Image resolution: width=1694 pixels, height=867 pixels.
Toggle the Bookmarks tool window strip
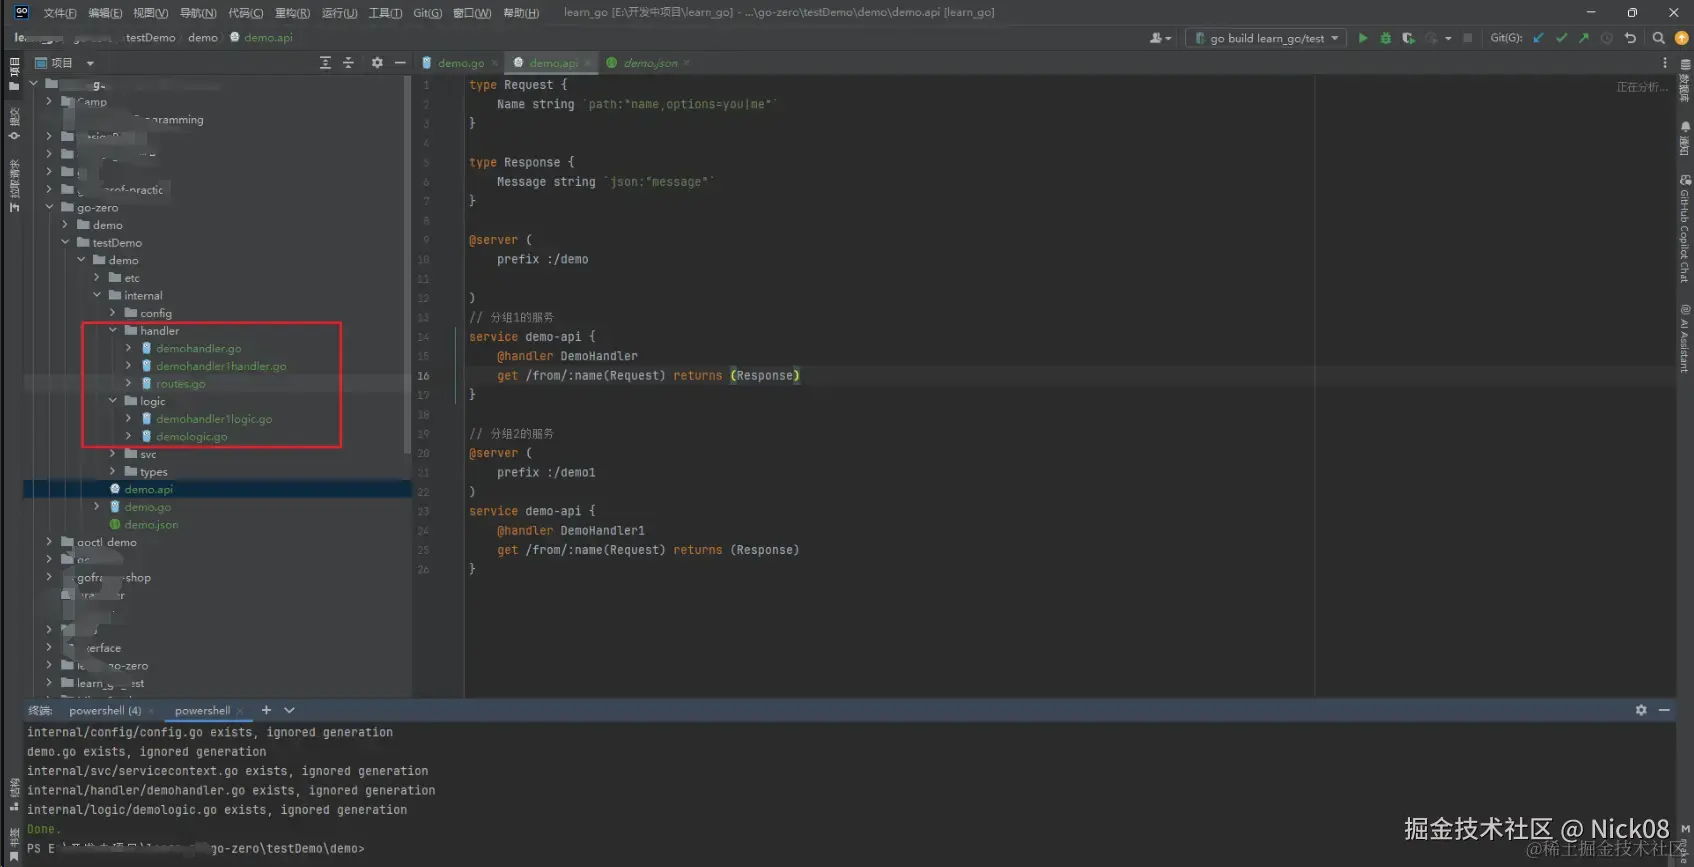(13, 845)
